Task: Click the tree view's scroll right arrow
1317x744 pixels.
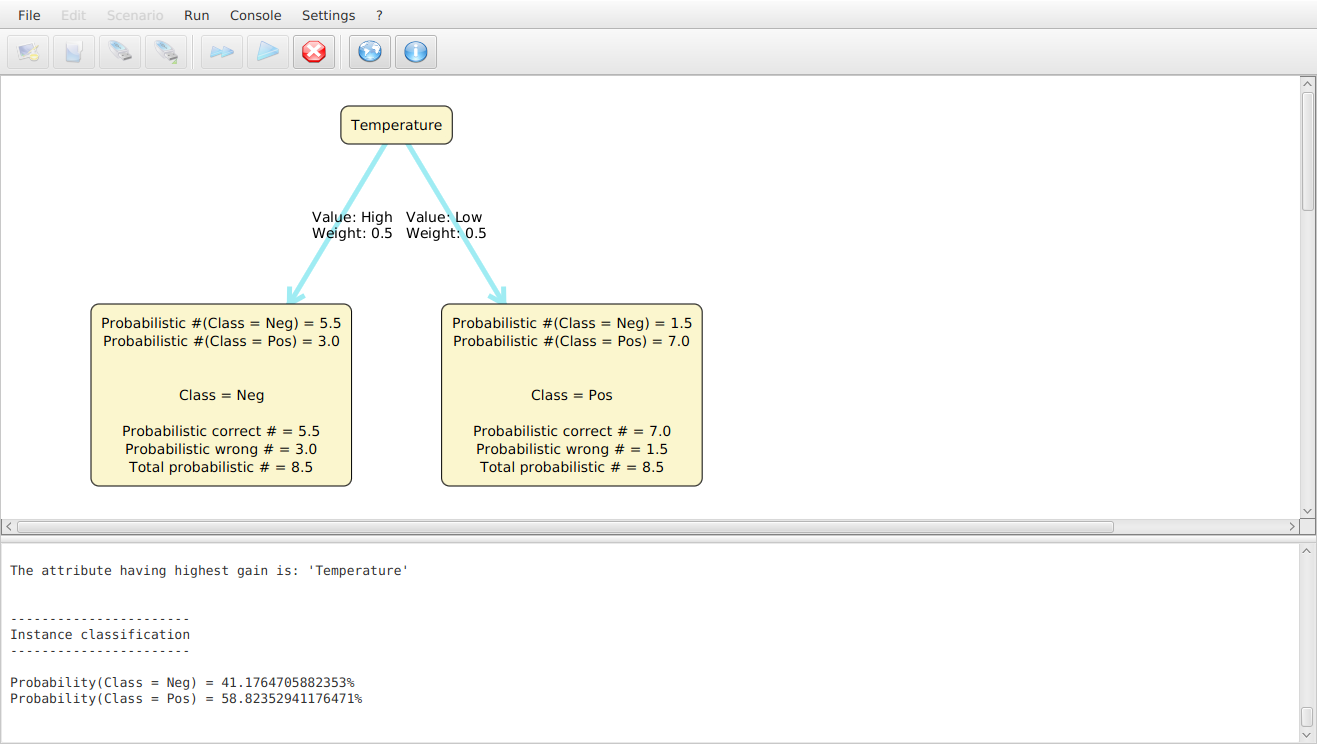Action: (1292, 526)
